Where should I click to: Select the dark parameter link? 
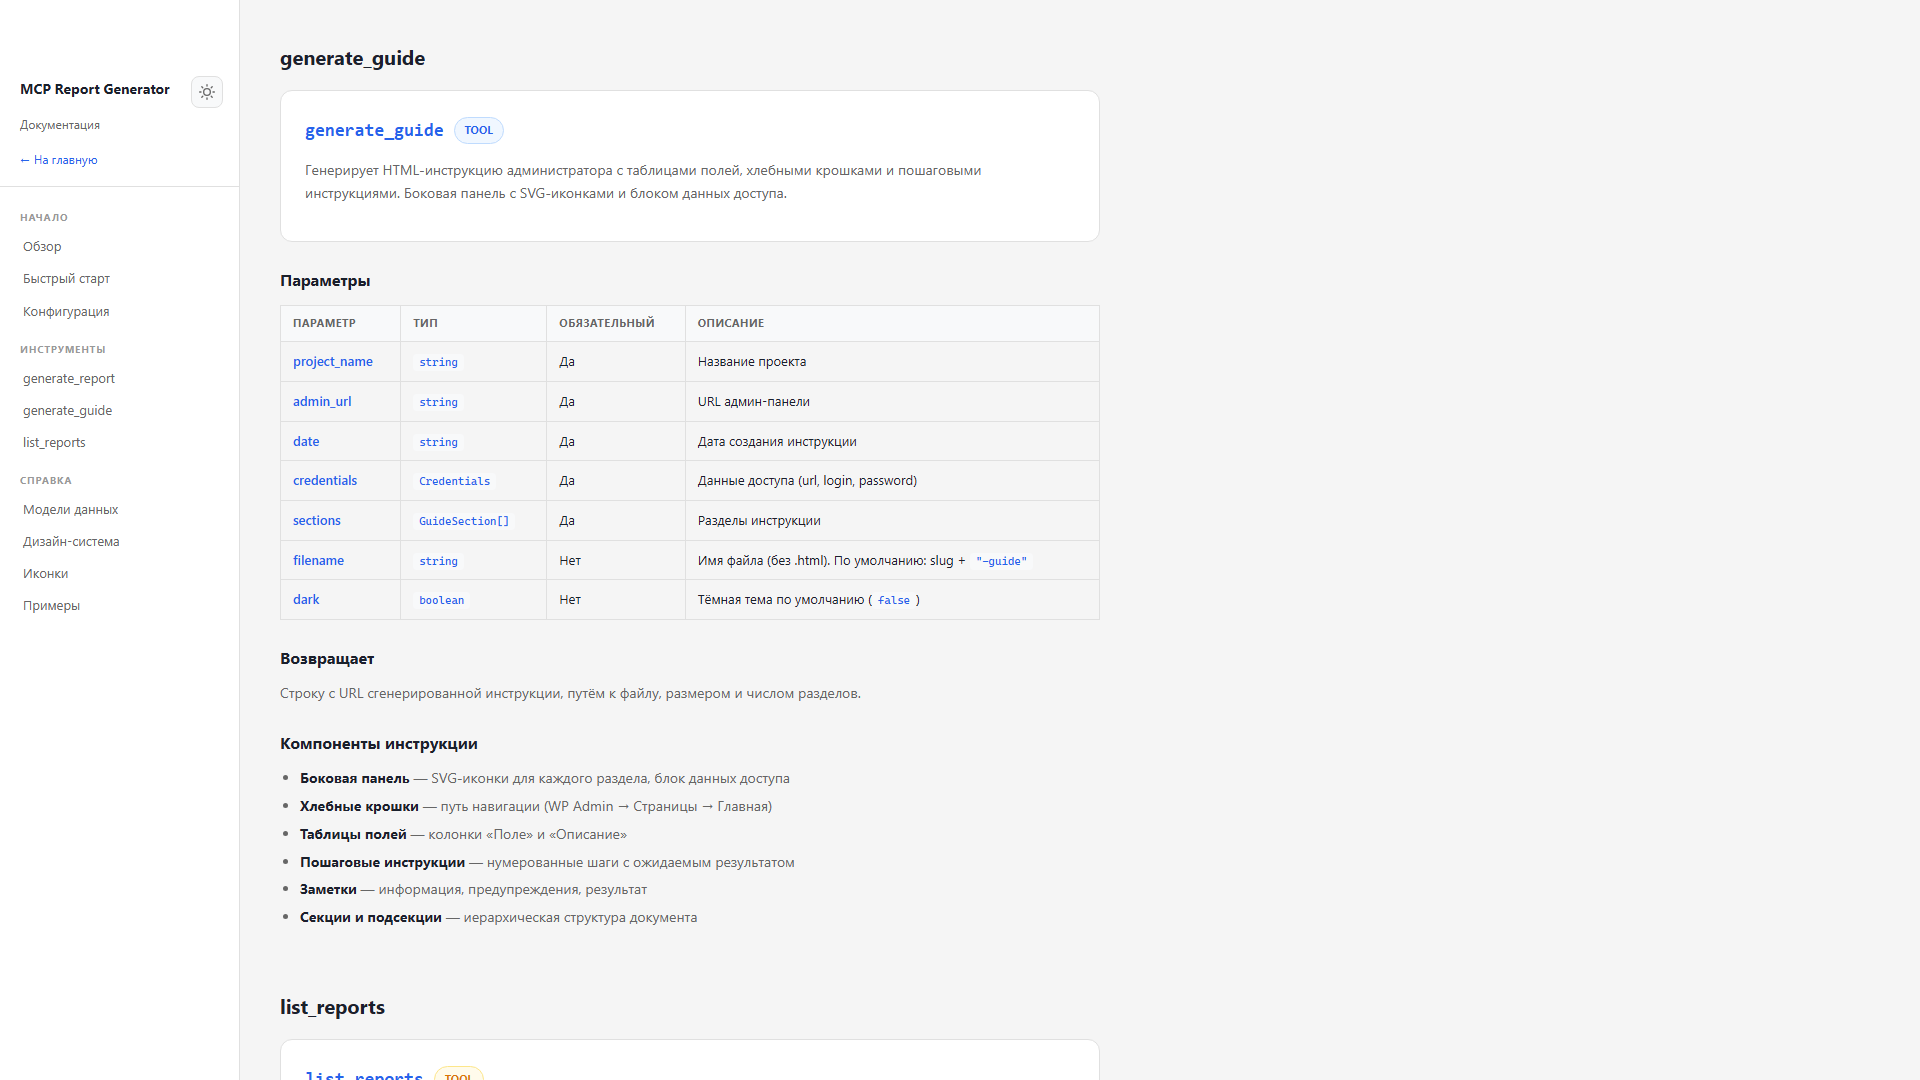click(x=306, y=599)
